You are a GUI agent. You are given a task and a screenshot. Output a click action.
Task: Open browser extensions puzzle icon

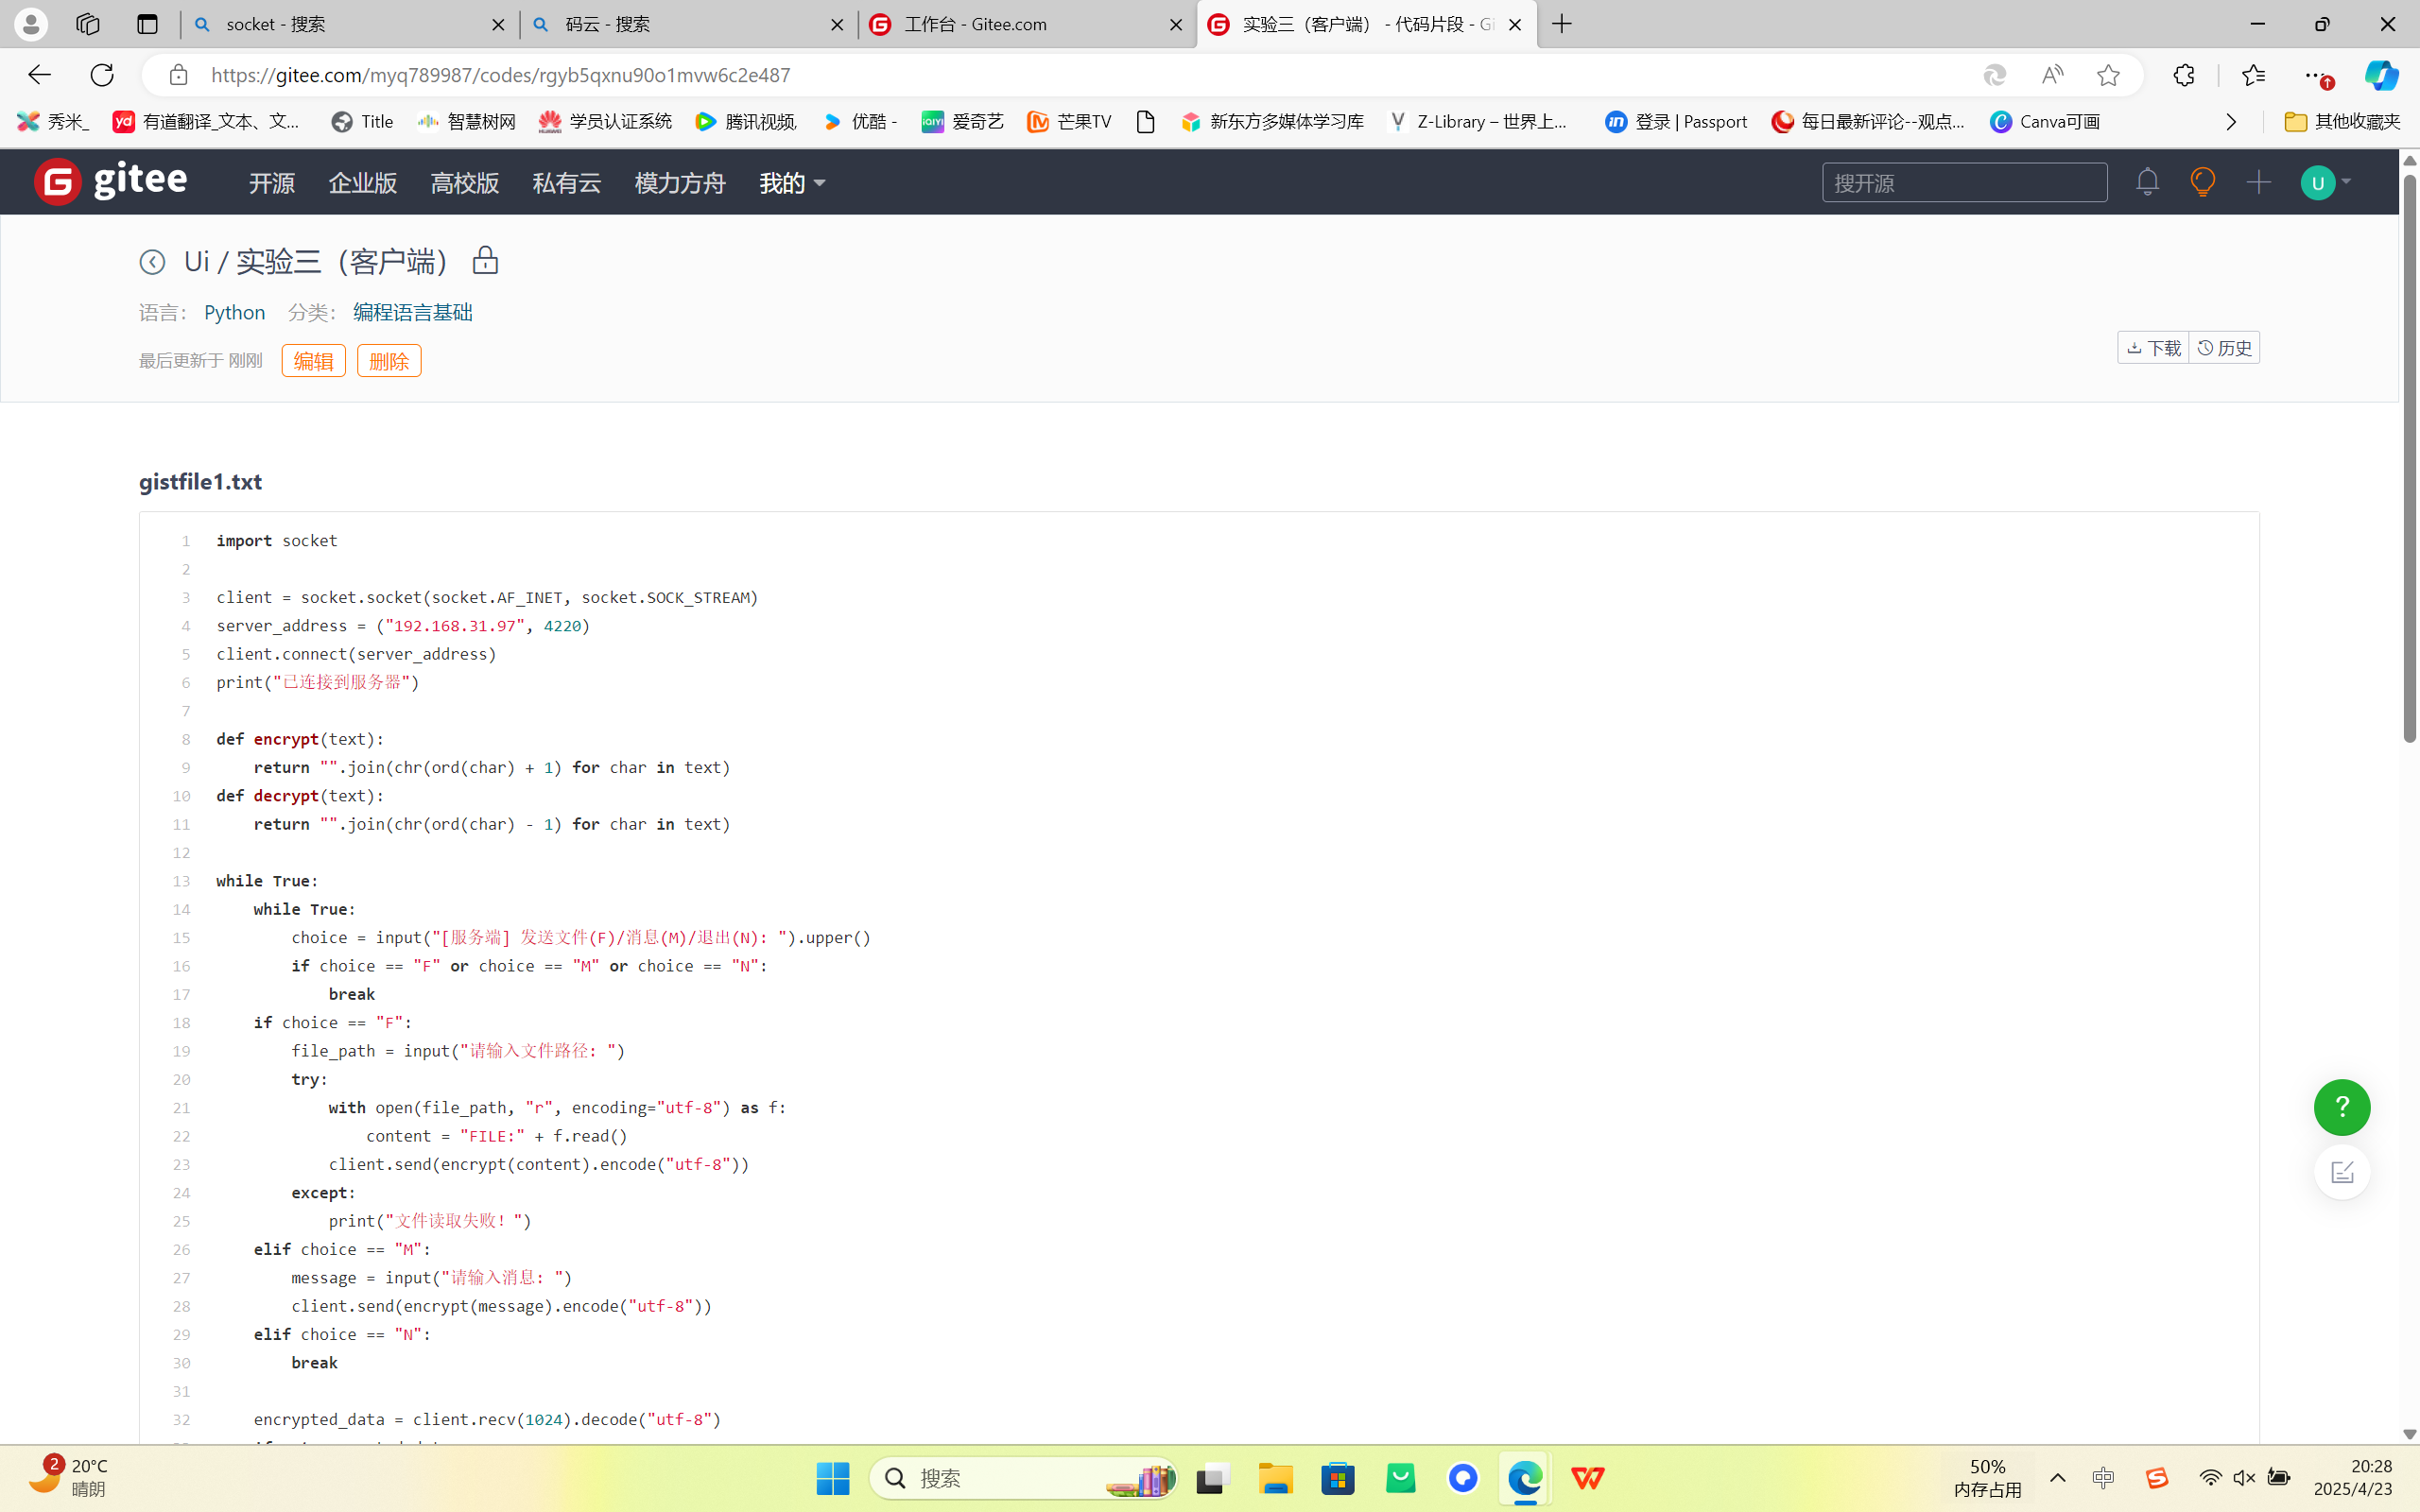2183,75
